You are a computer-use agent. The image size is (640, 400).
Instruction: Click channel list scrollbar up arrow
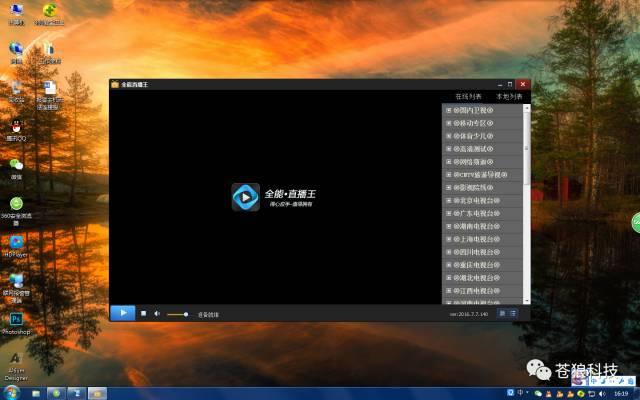tap(527, 108)
